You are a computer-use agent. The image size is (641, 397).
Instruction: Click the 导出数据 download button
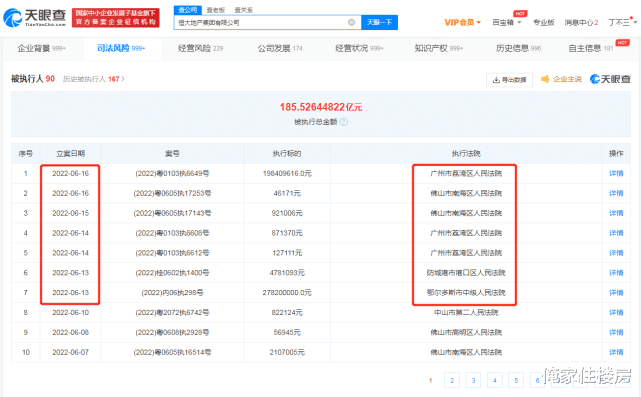tap(509, 80)
